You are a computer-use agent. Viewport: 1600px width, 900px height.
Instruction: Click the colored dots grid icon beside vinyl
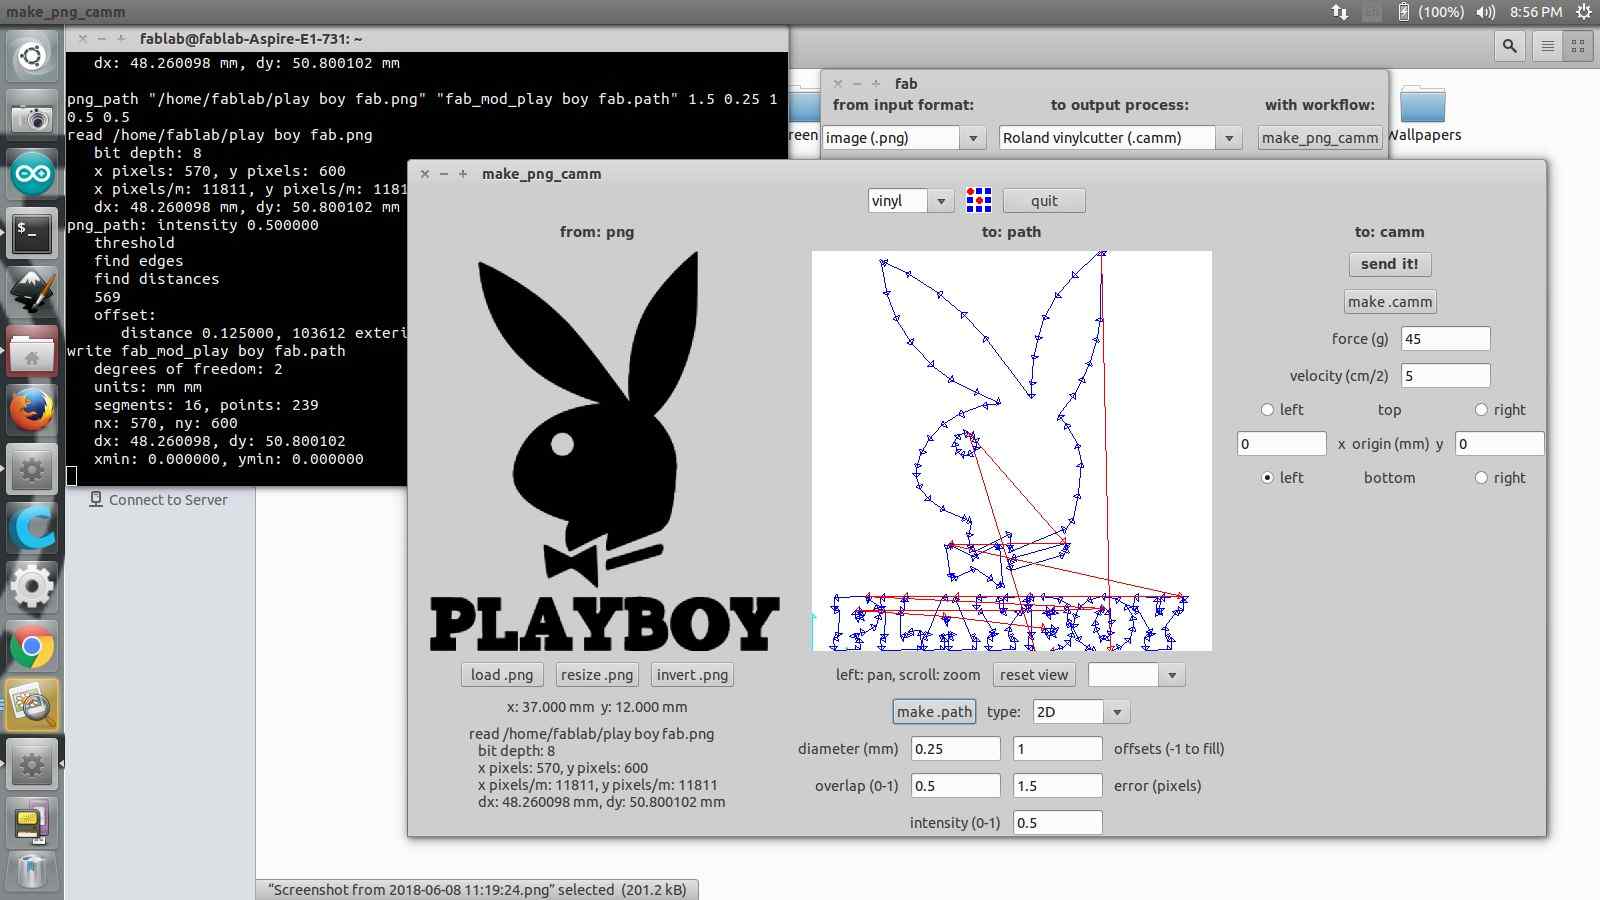(979, 200)
